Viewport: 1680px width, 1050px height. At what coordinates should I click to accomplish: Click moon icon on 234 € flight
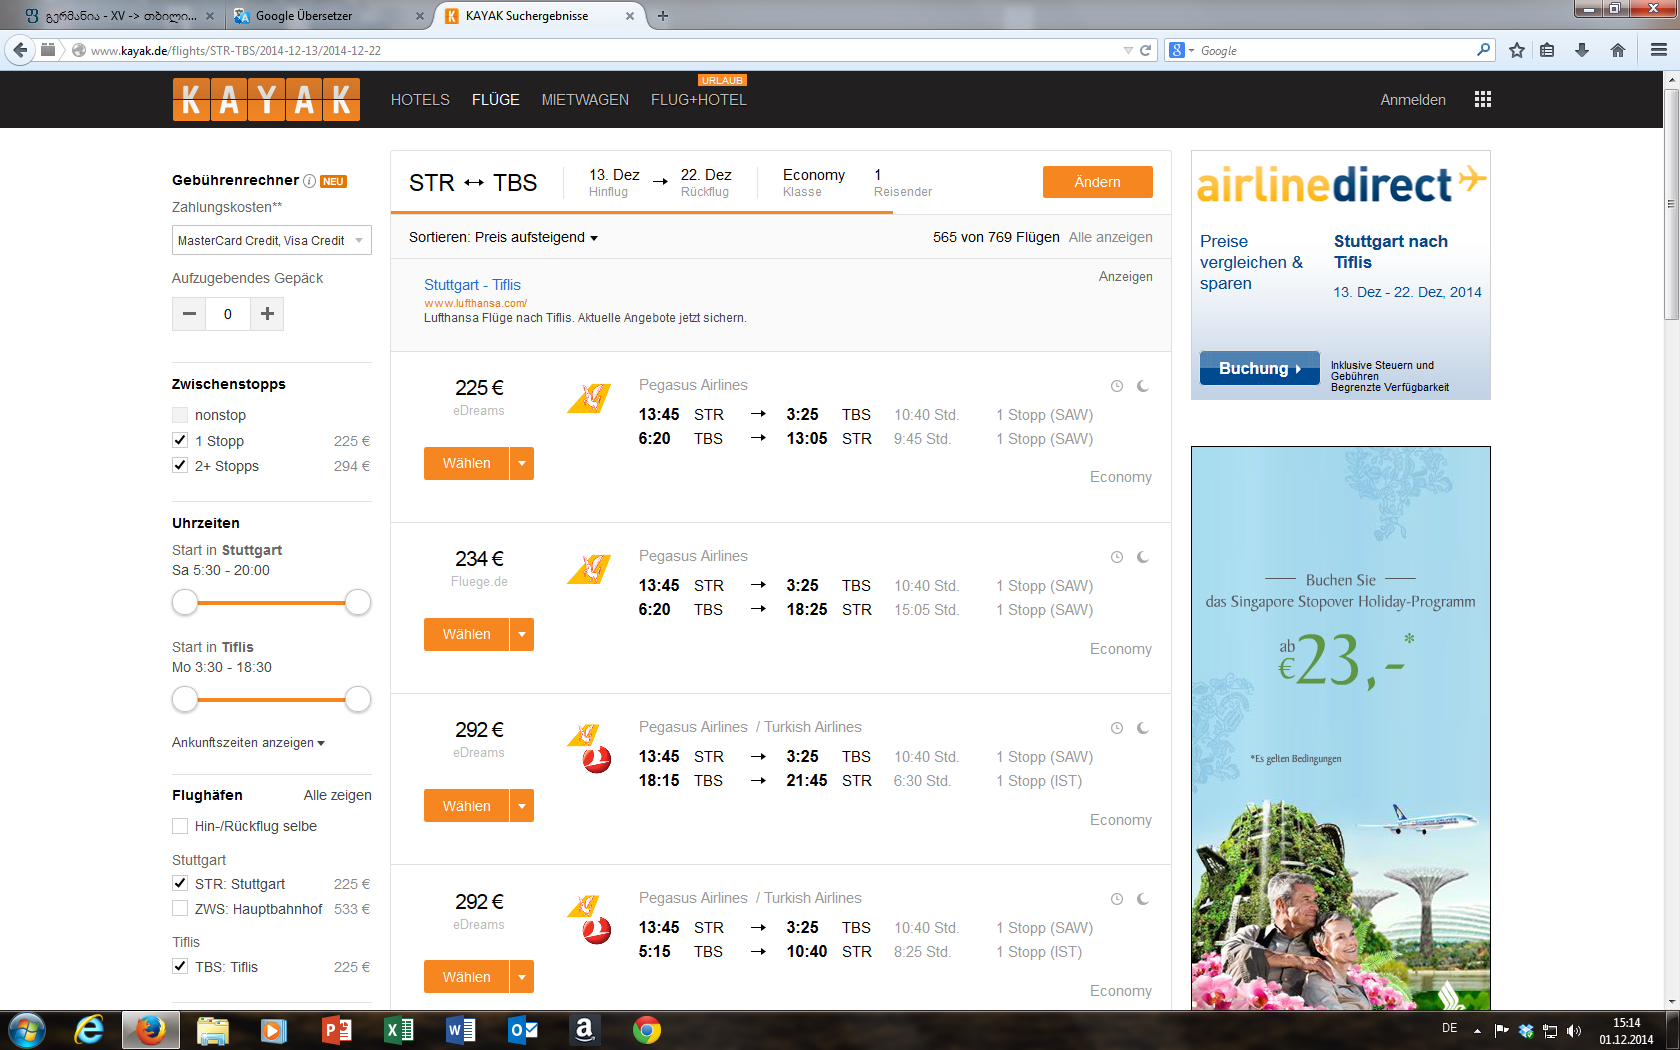click(1143, 557)
